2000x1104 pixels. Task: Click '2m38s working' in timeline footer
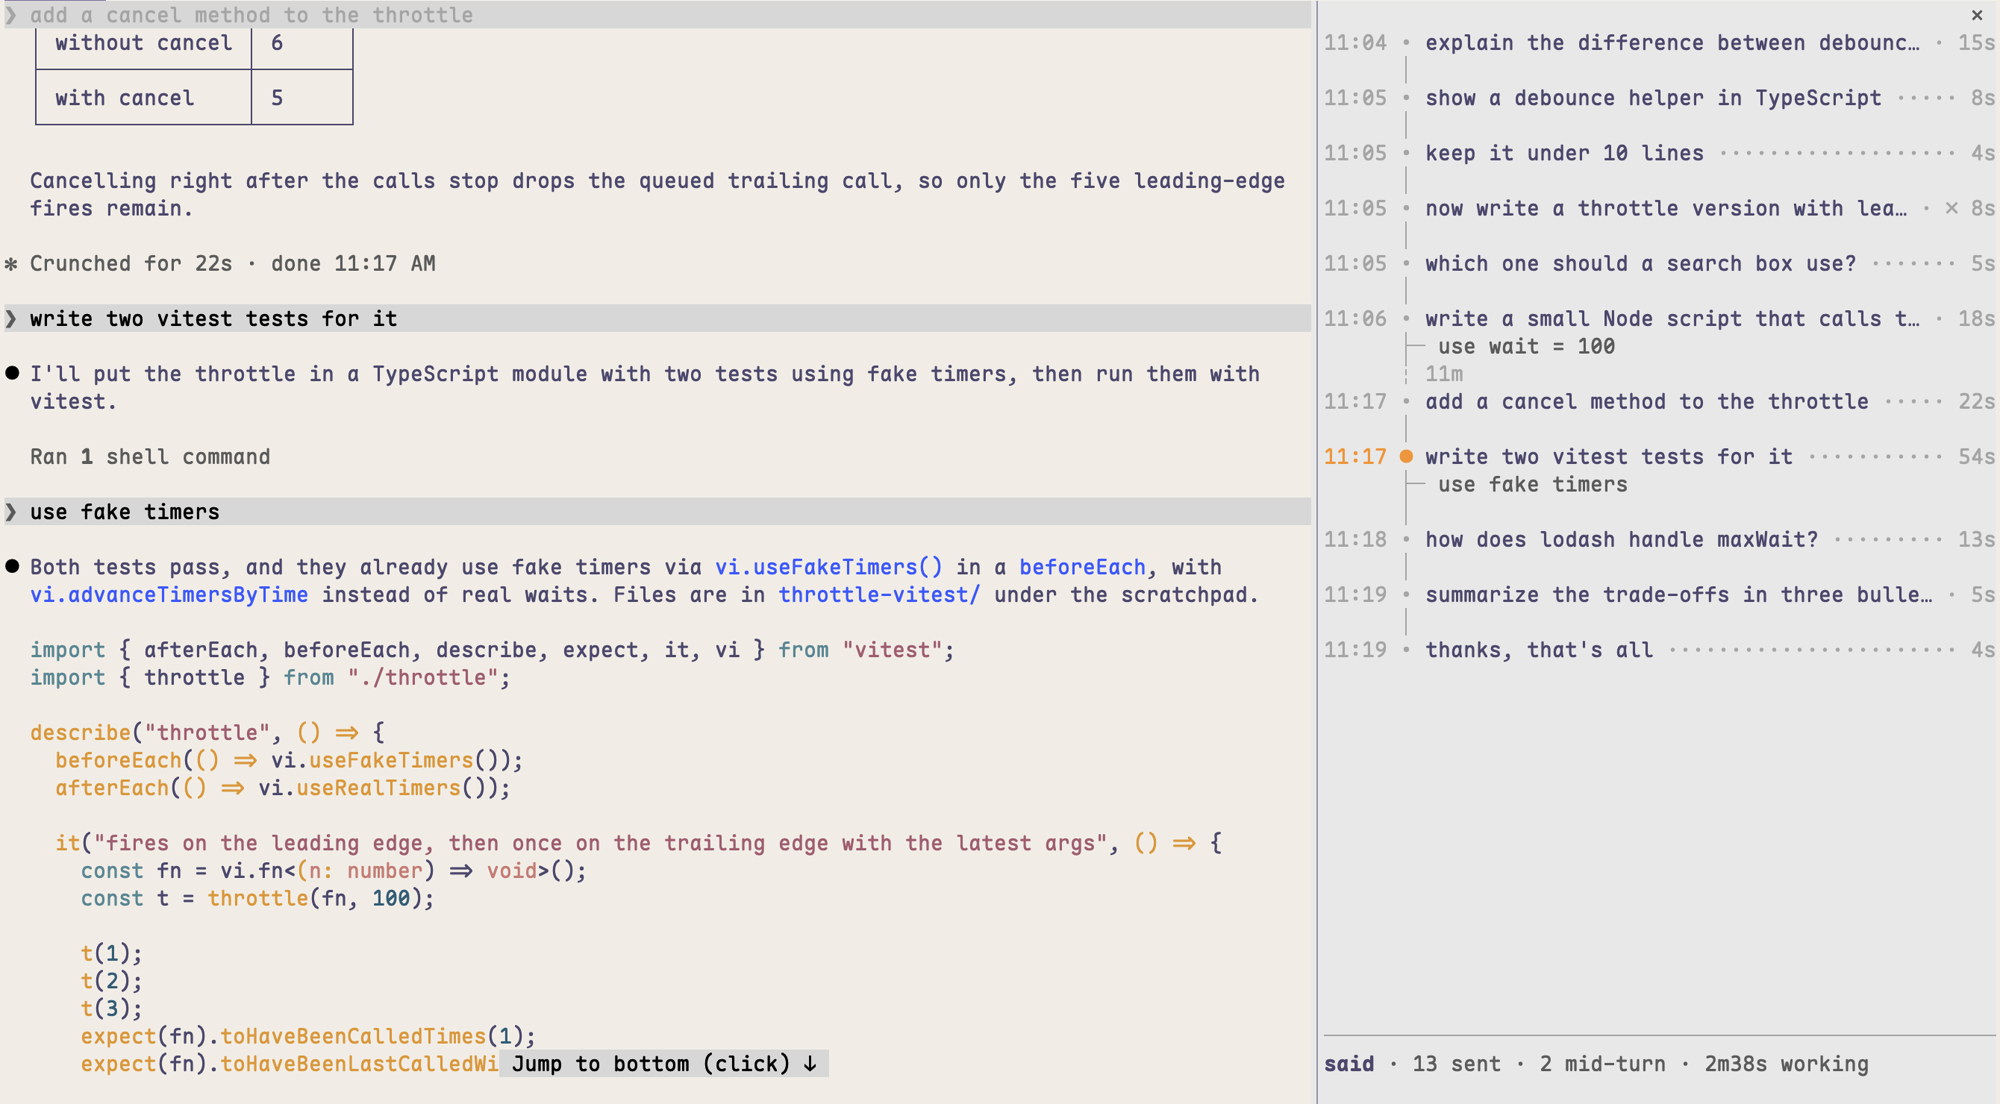point(1786,1064)
